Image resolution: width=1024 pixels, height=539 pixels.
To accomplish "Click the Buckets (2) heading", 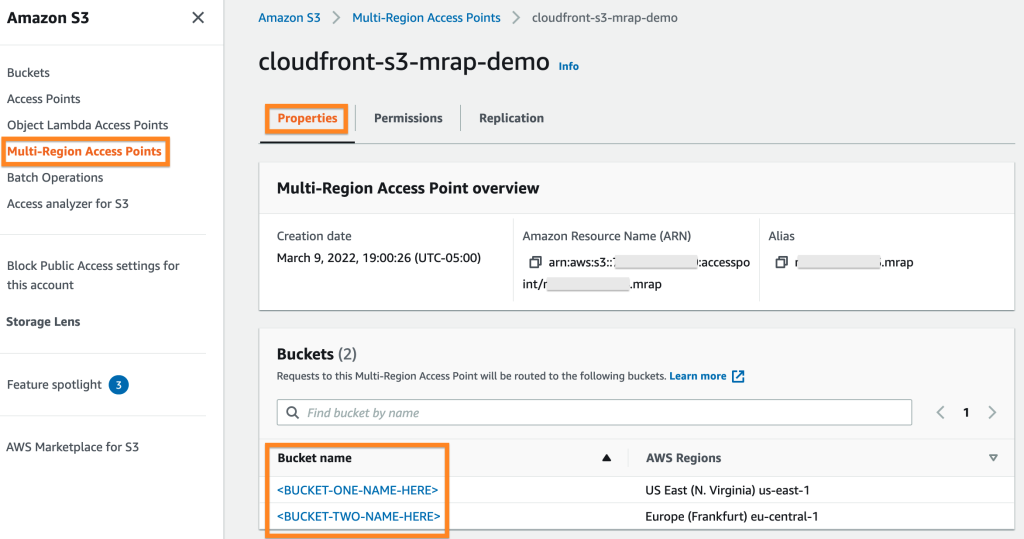I will (x=317, y=354).
